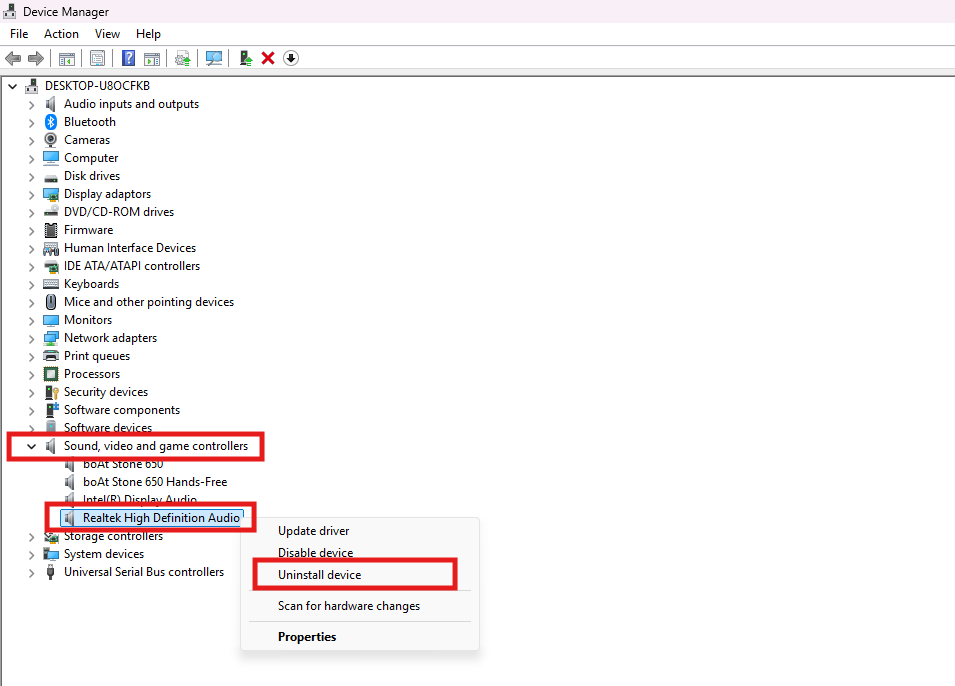This screenshot has height=686, width=955.
Task: Collapse Sound, video and game controllers
Action: pos(32,447)
